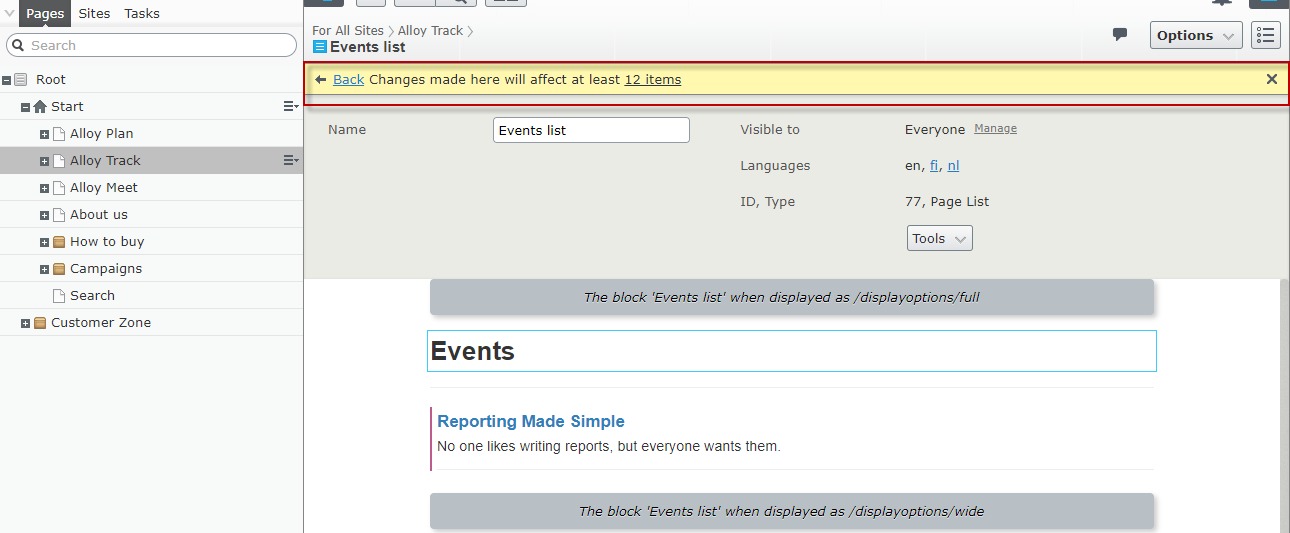1290x533 pixels.
Task: Click the back arrow icon in notification bar
Action: tap(321, 80)
